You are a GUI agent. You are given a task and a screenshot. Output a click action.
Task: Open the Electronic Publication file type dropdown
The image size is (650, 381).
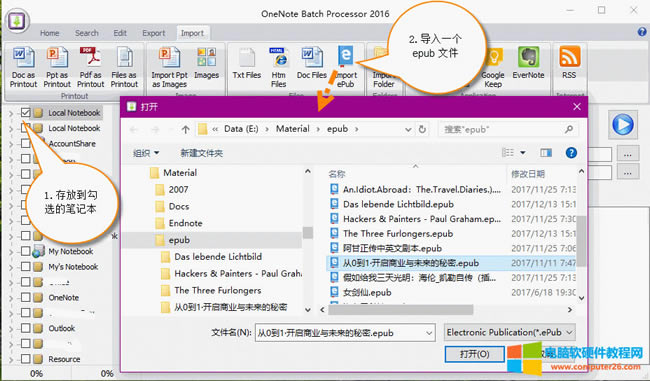point(510,332)
